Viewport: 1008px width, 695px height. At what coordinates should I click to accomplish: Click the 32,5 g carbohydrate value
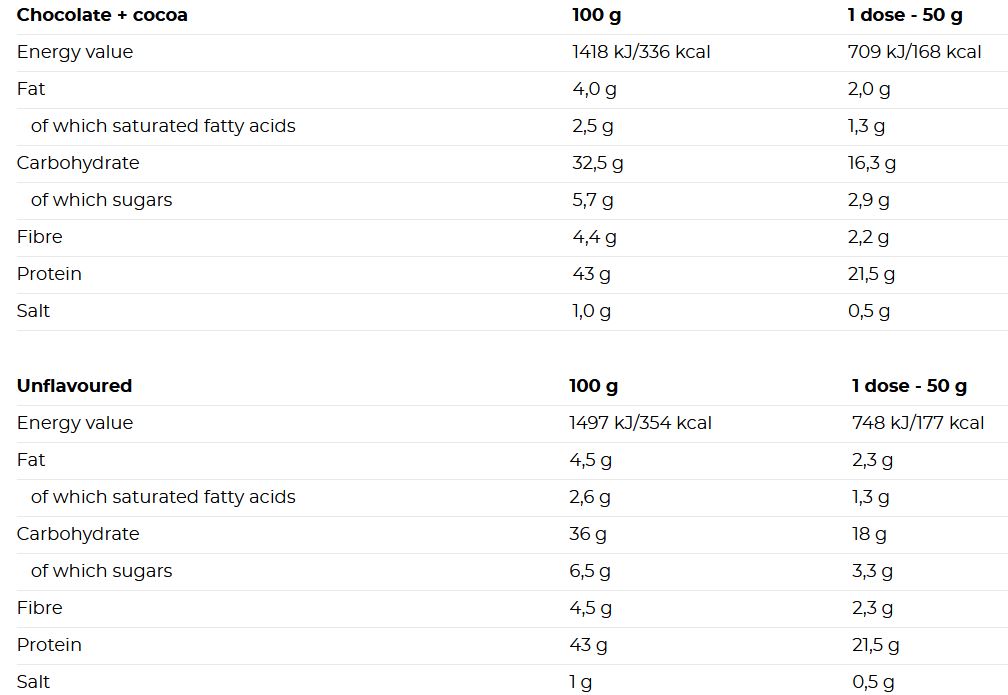598,163
